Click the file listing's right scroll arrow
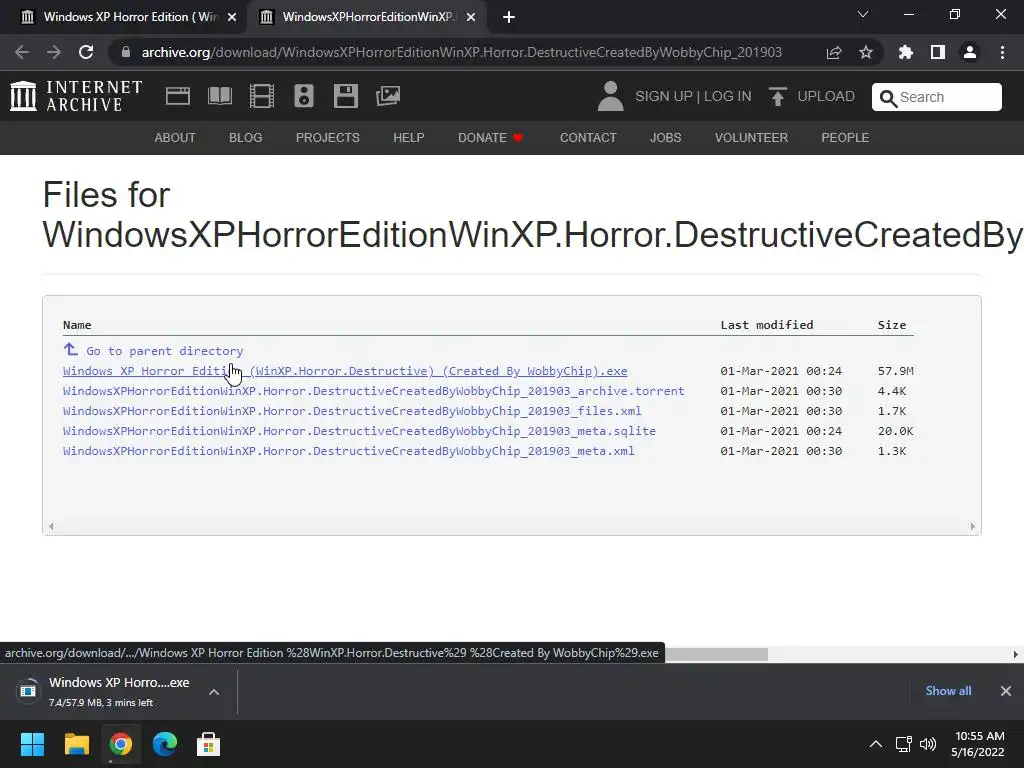 972,526
